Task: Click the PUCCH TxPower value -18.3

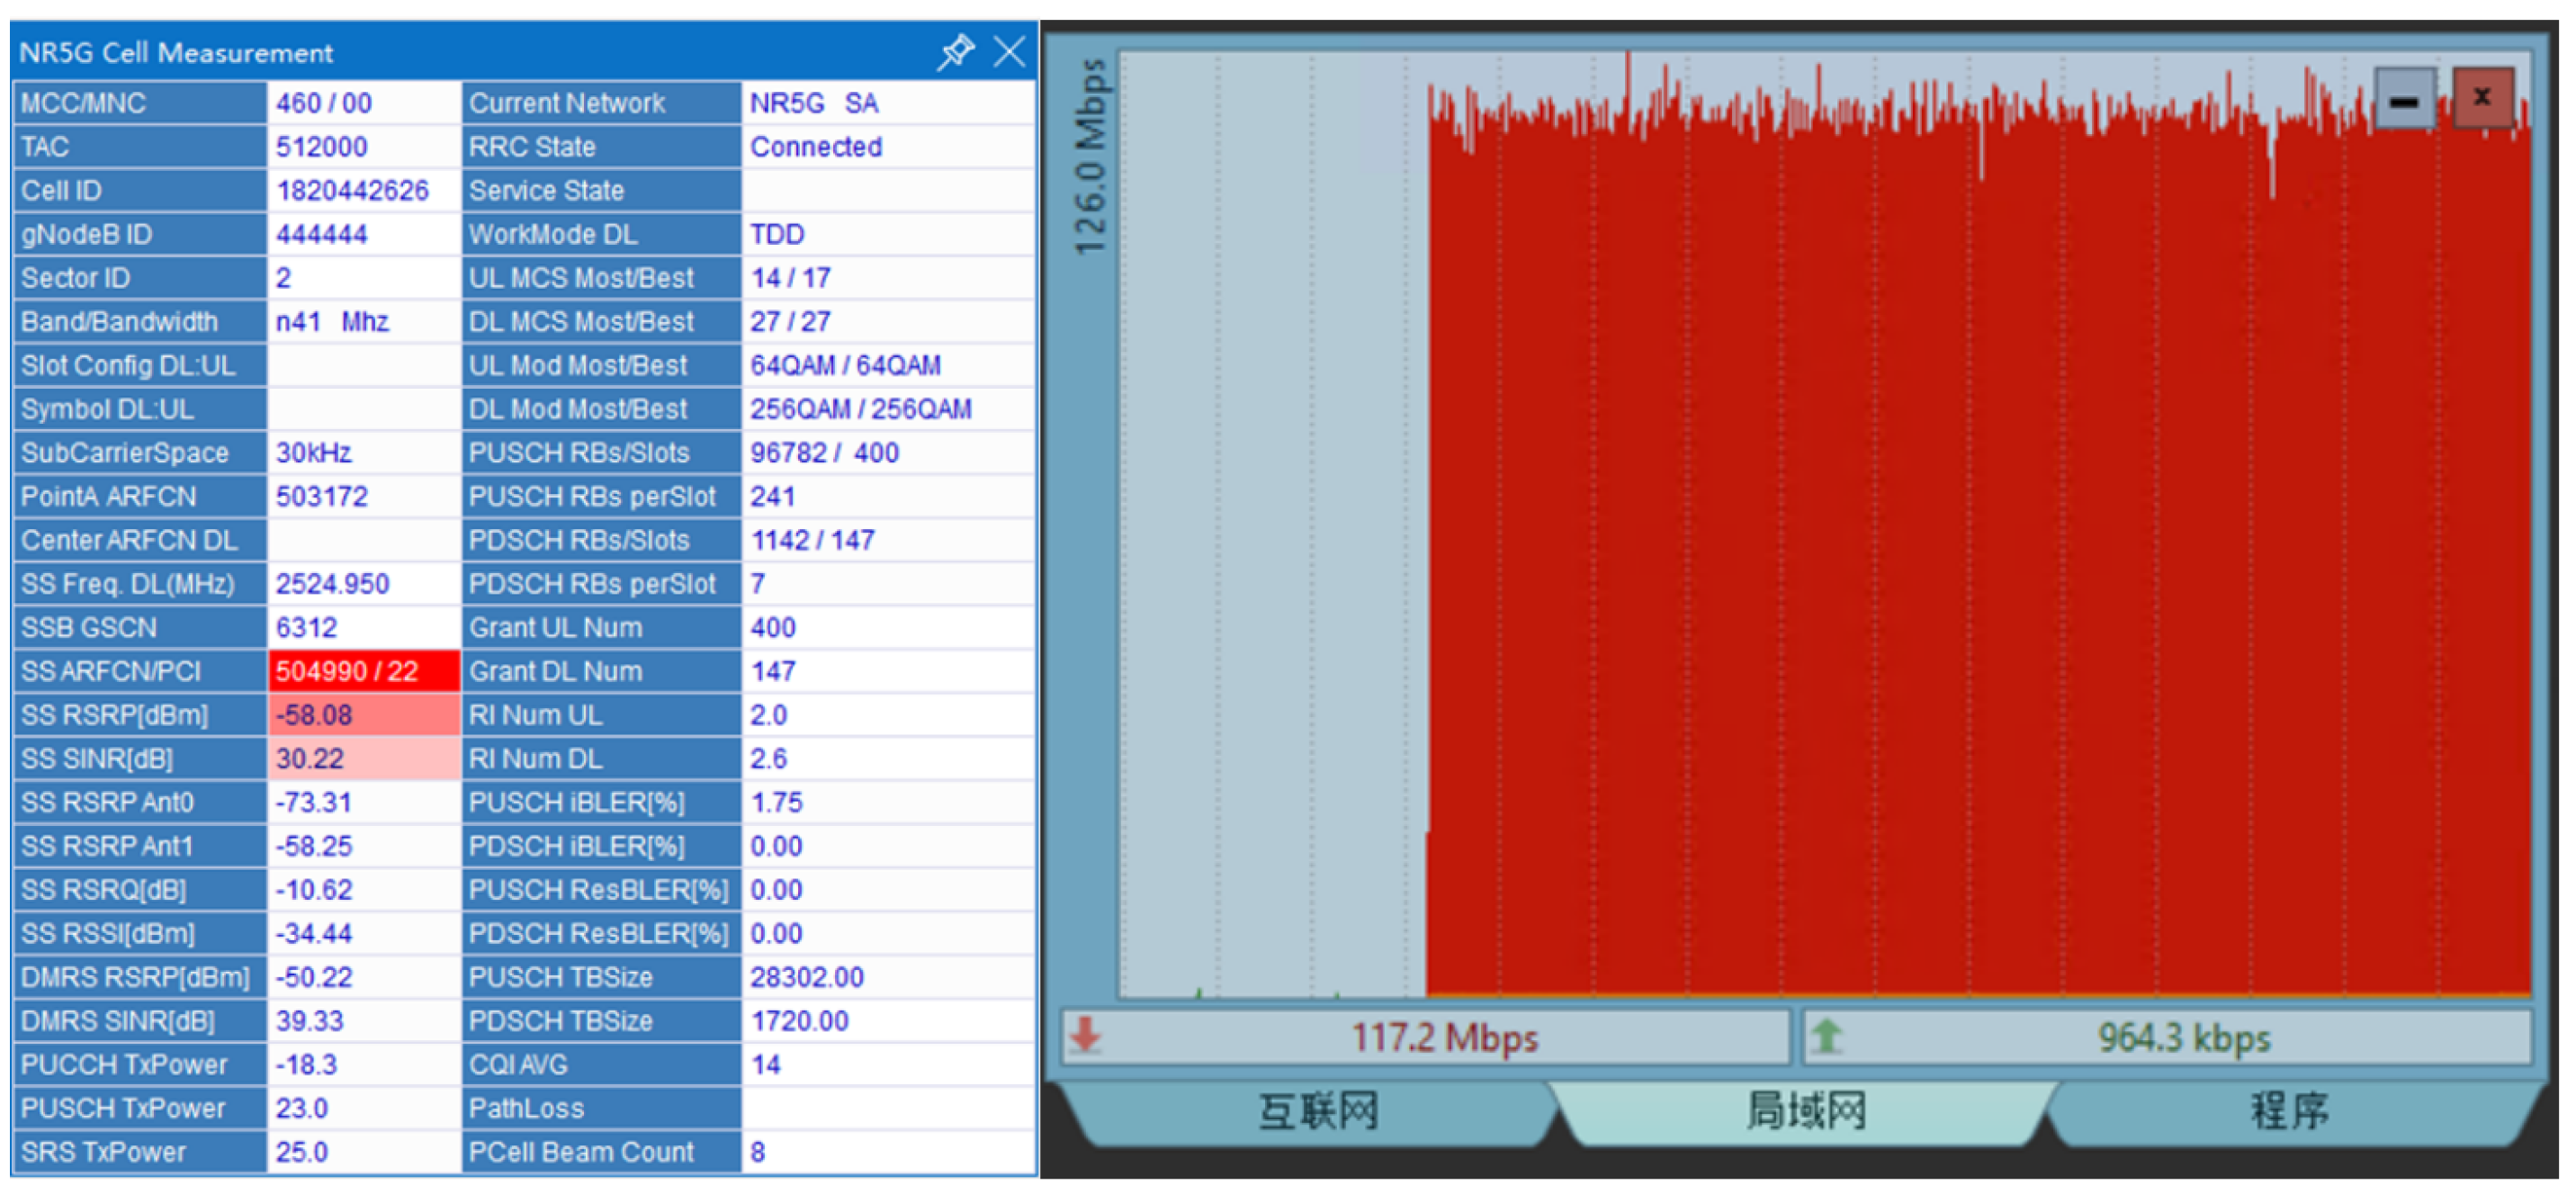Action: [x=306, y=1064]
